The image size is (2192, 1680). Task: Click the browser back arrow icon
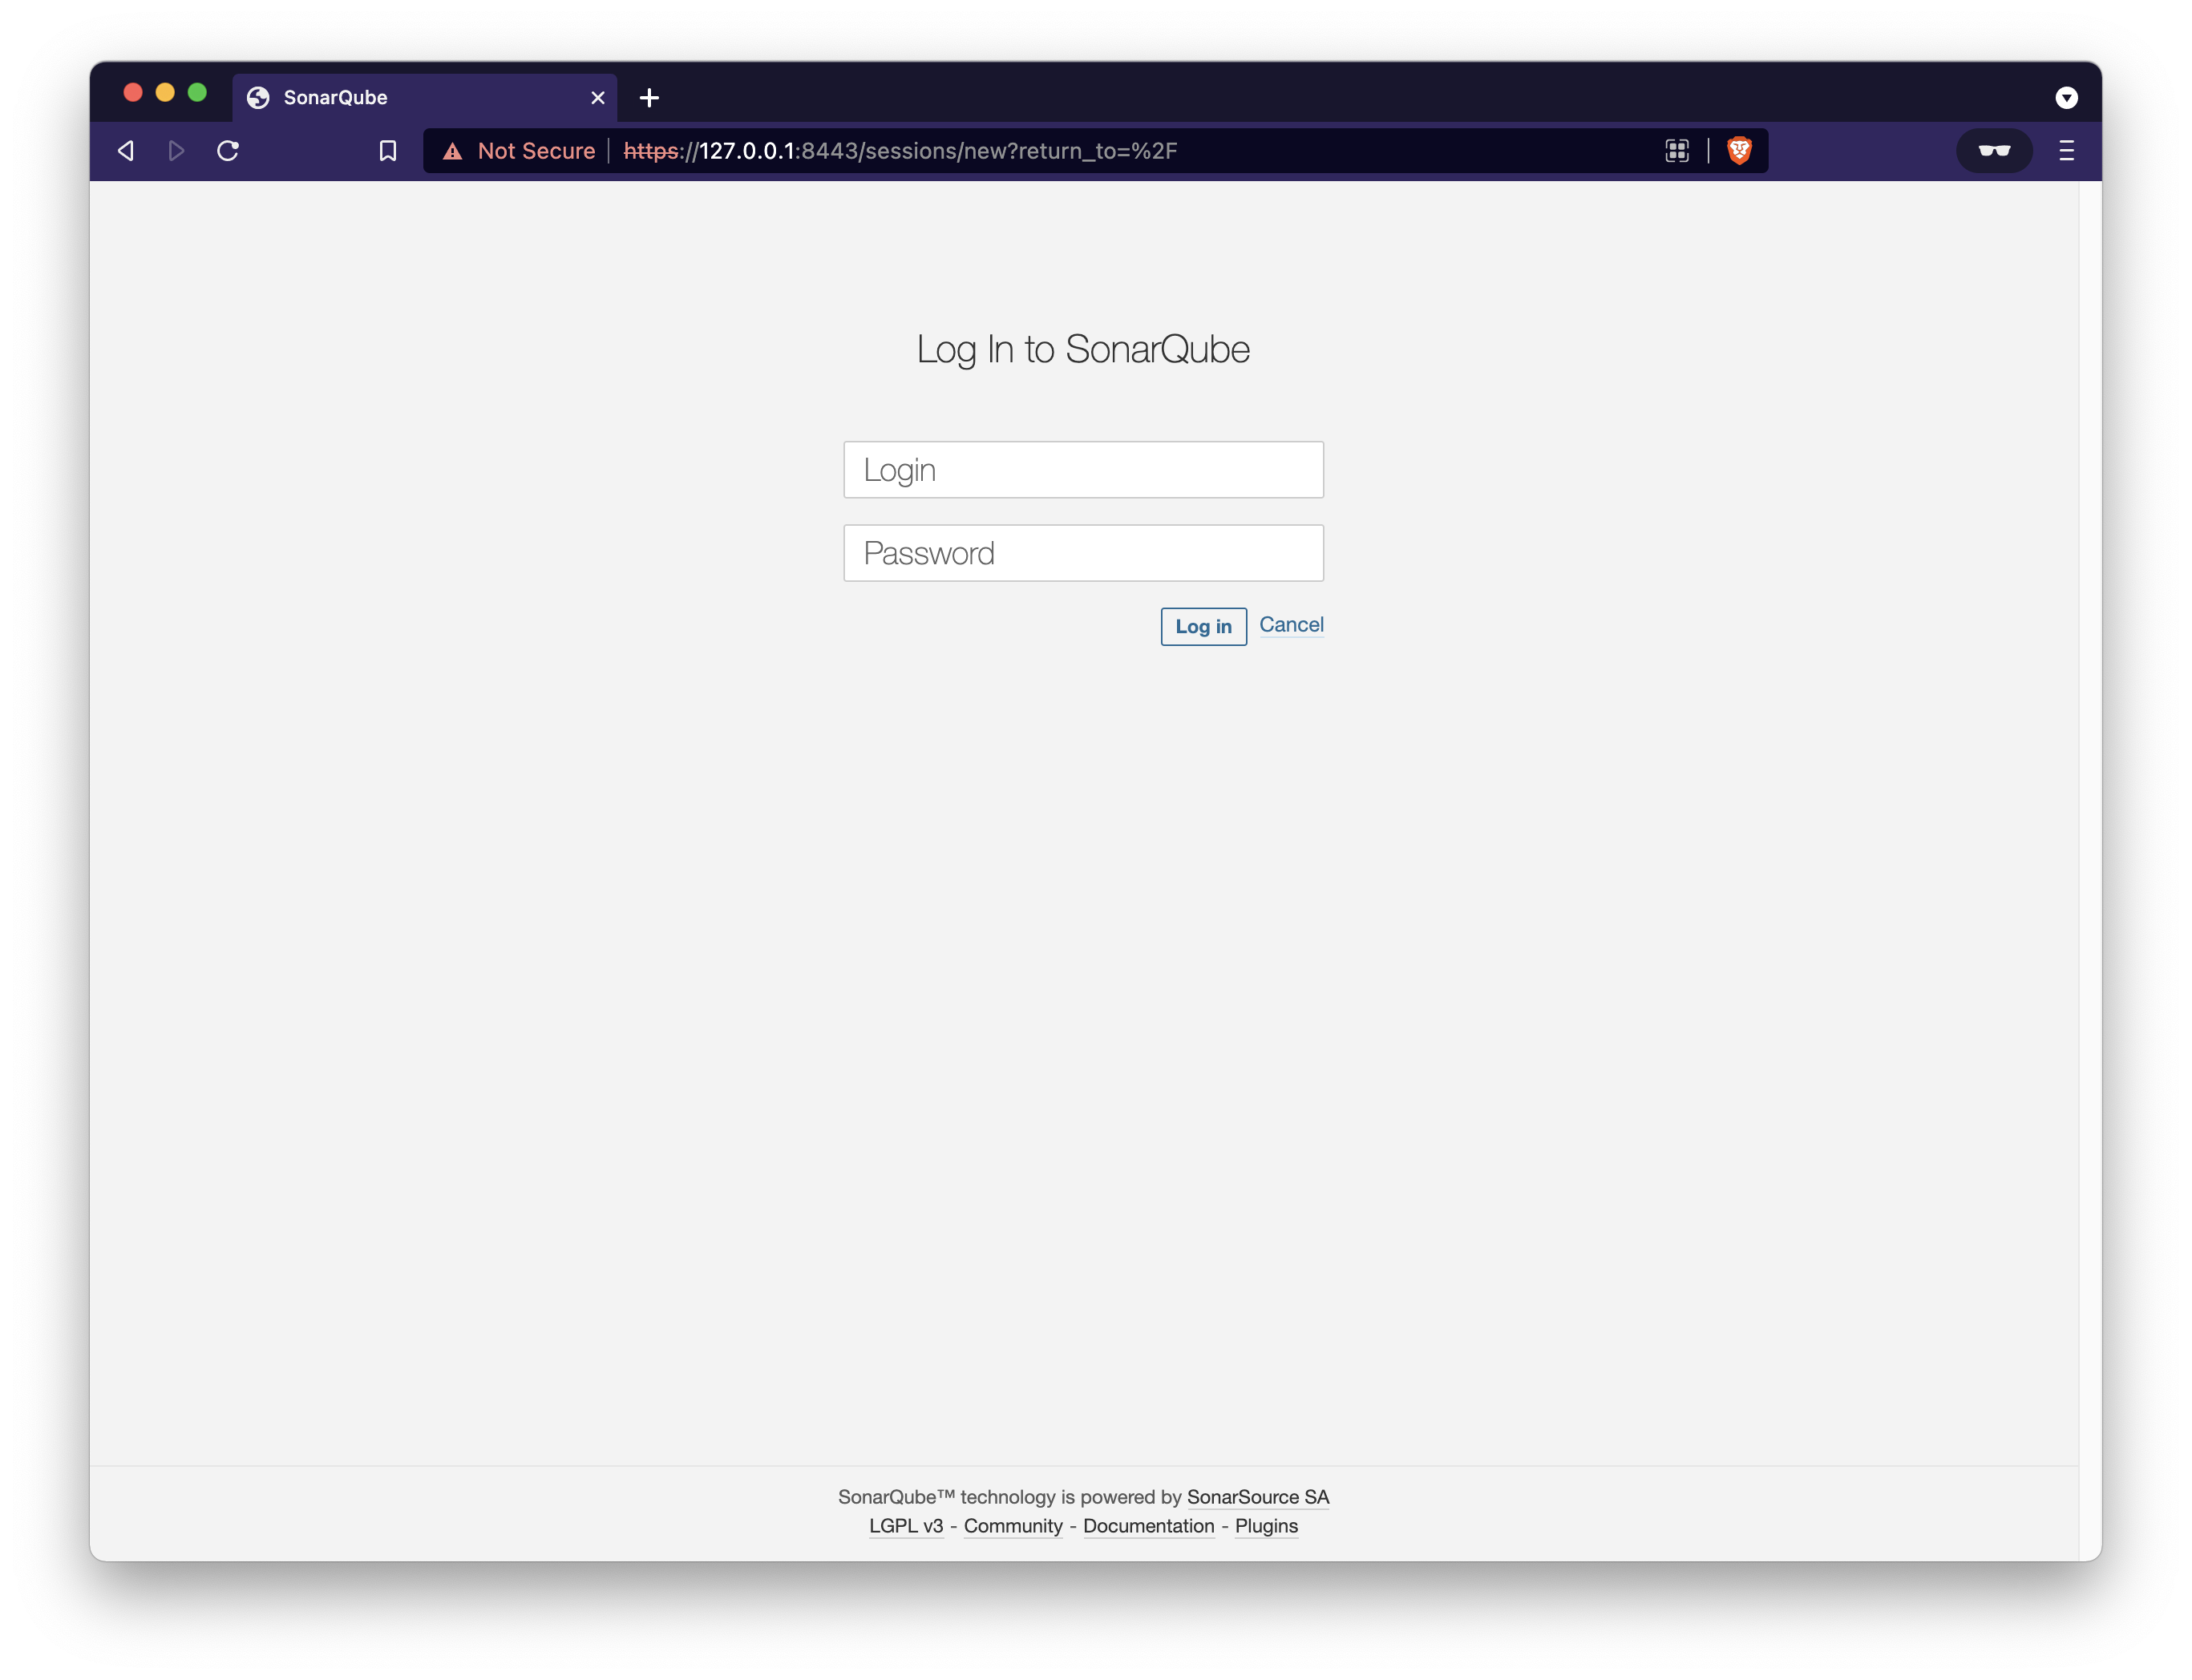(126, 151)
